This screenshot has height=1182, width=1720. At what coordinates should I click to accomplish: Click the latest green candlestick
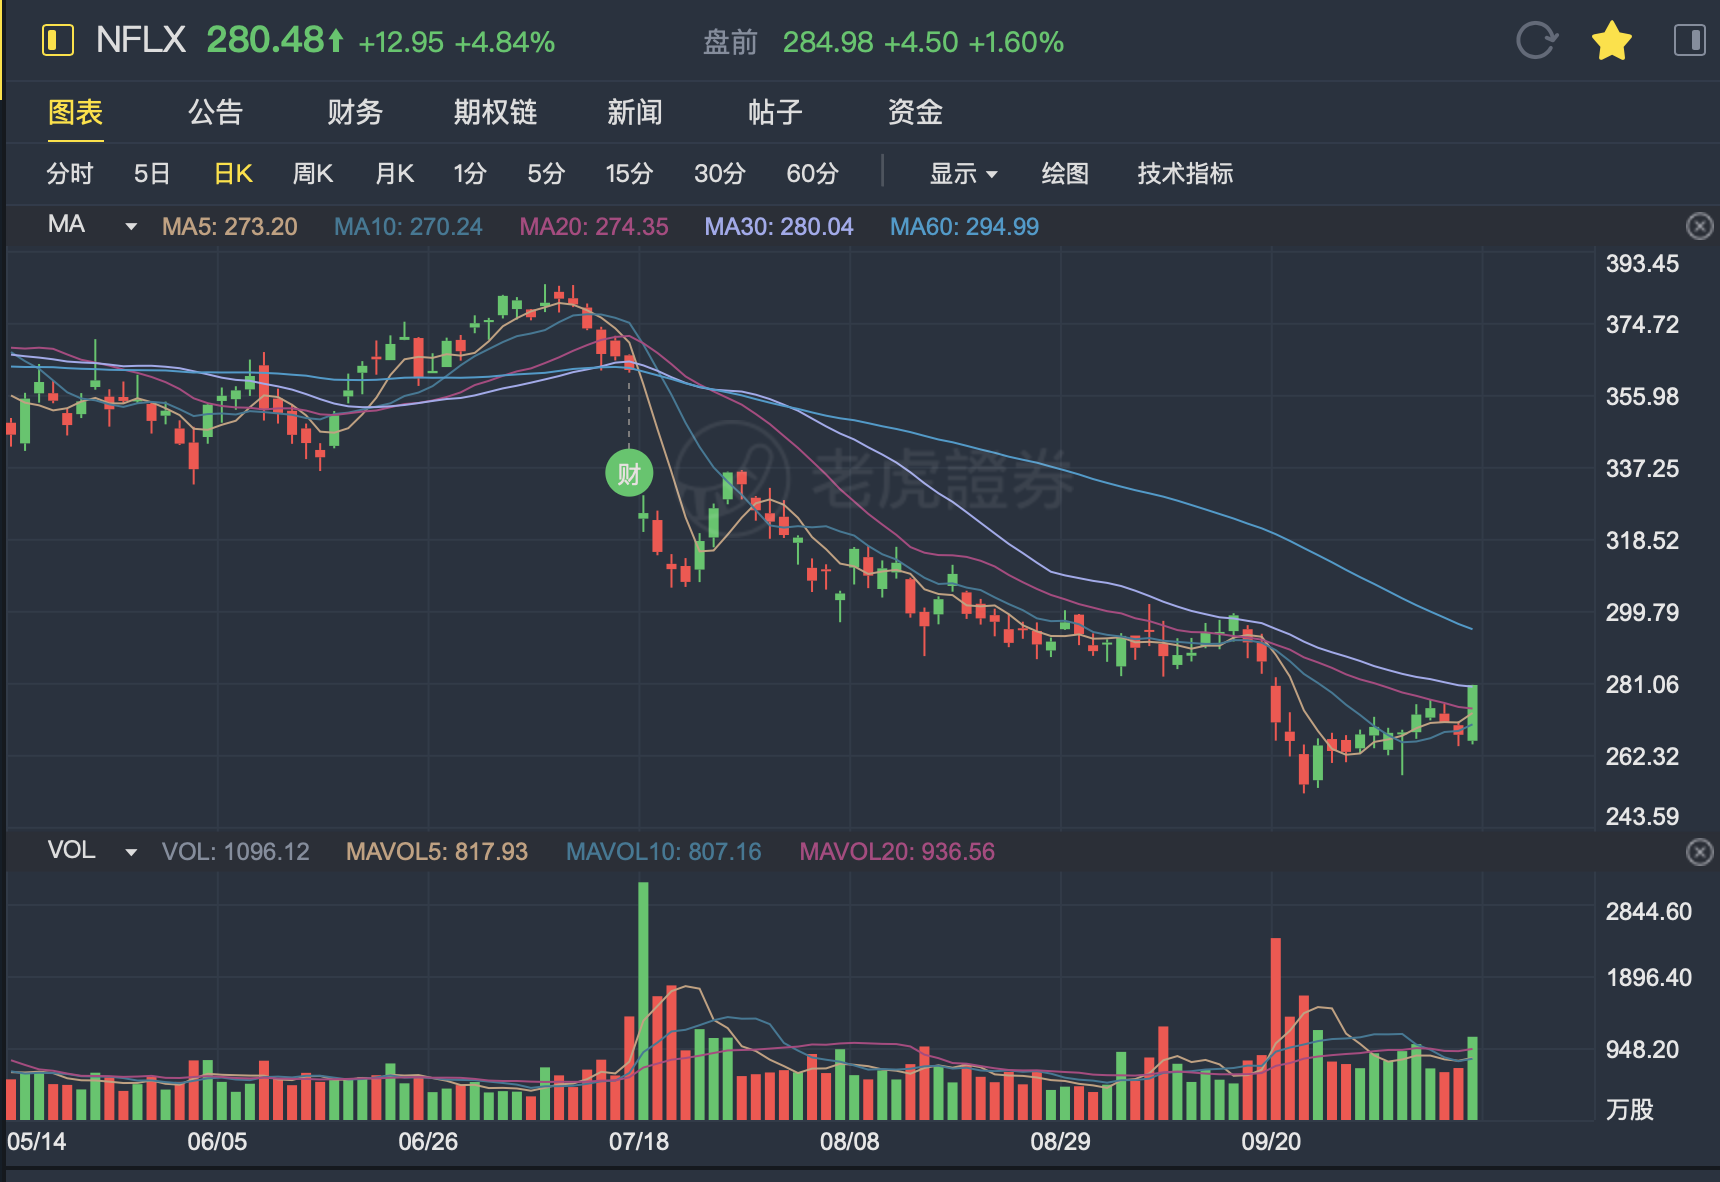point(1472,713)
